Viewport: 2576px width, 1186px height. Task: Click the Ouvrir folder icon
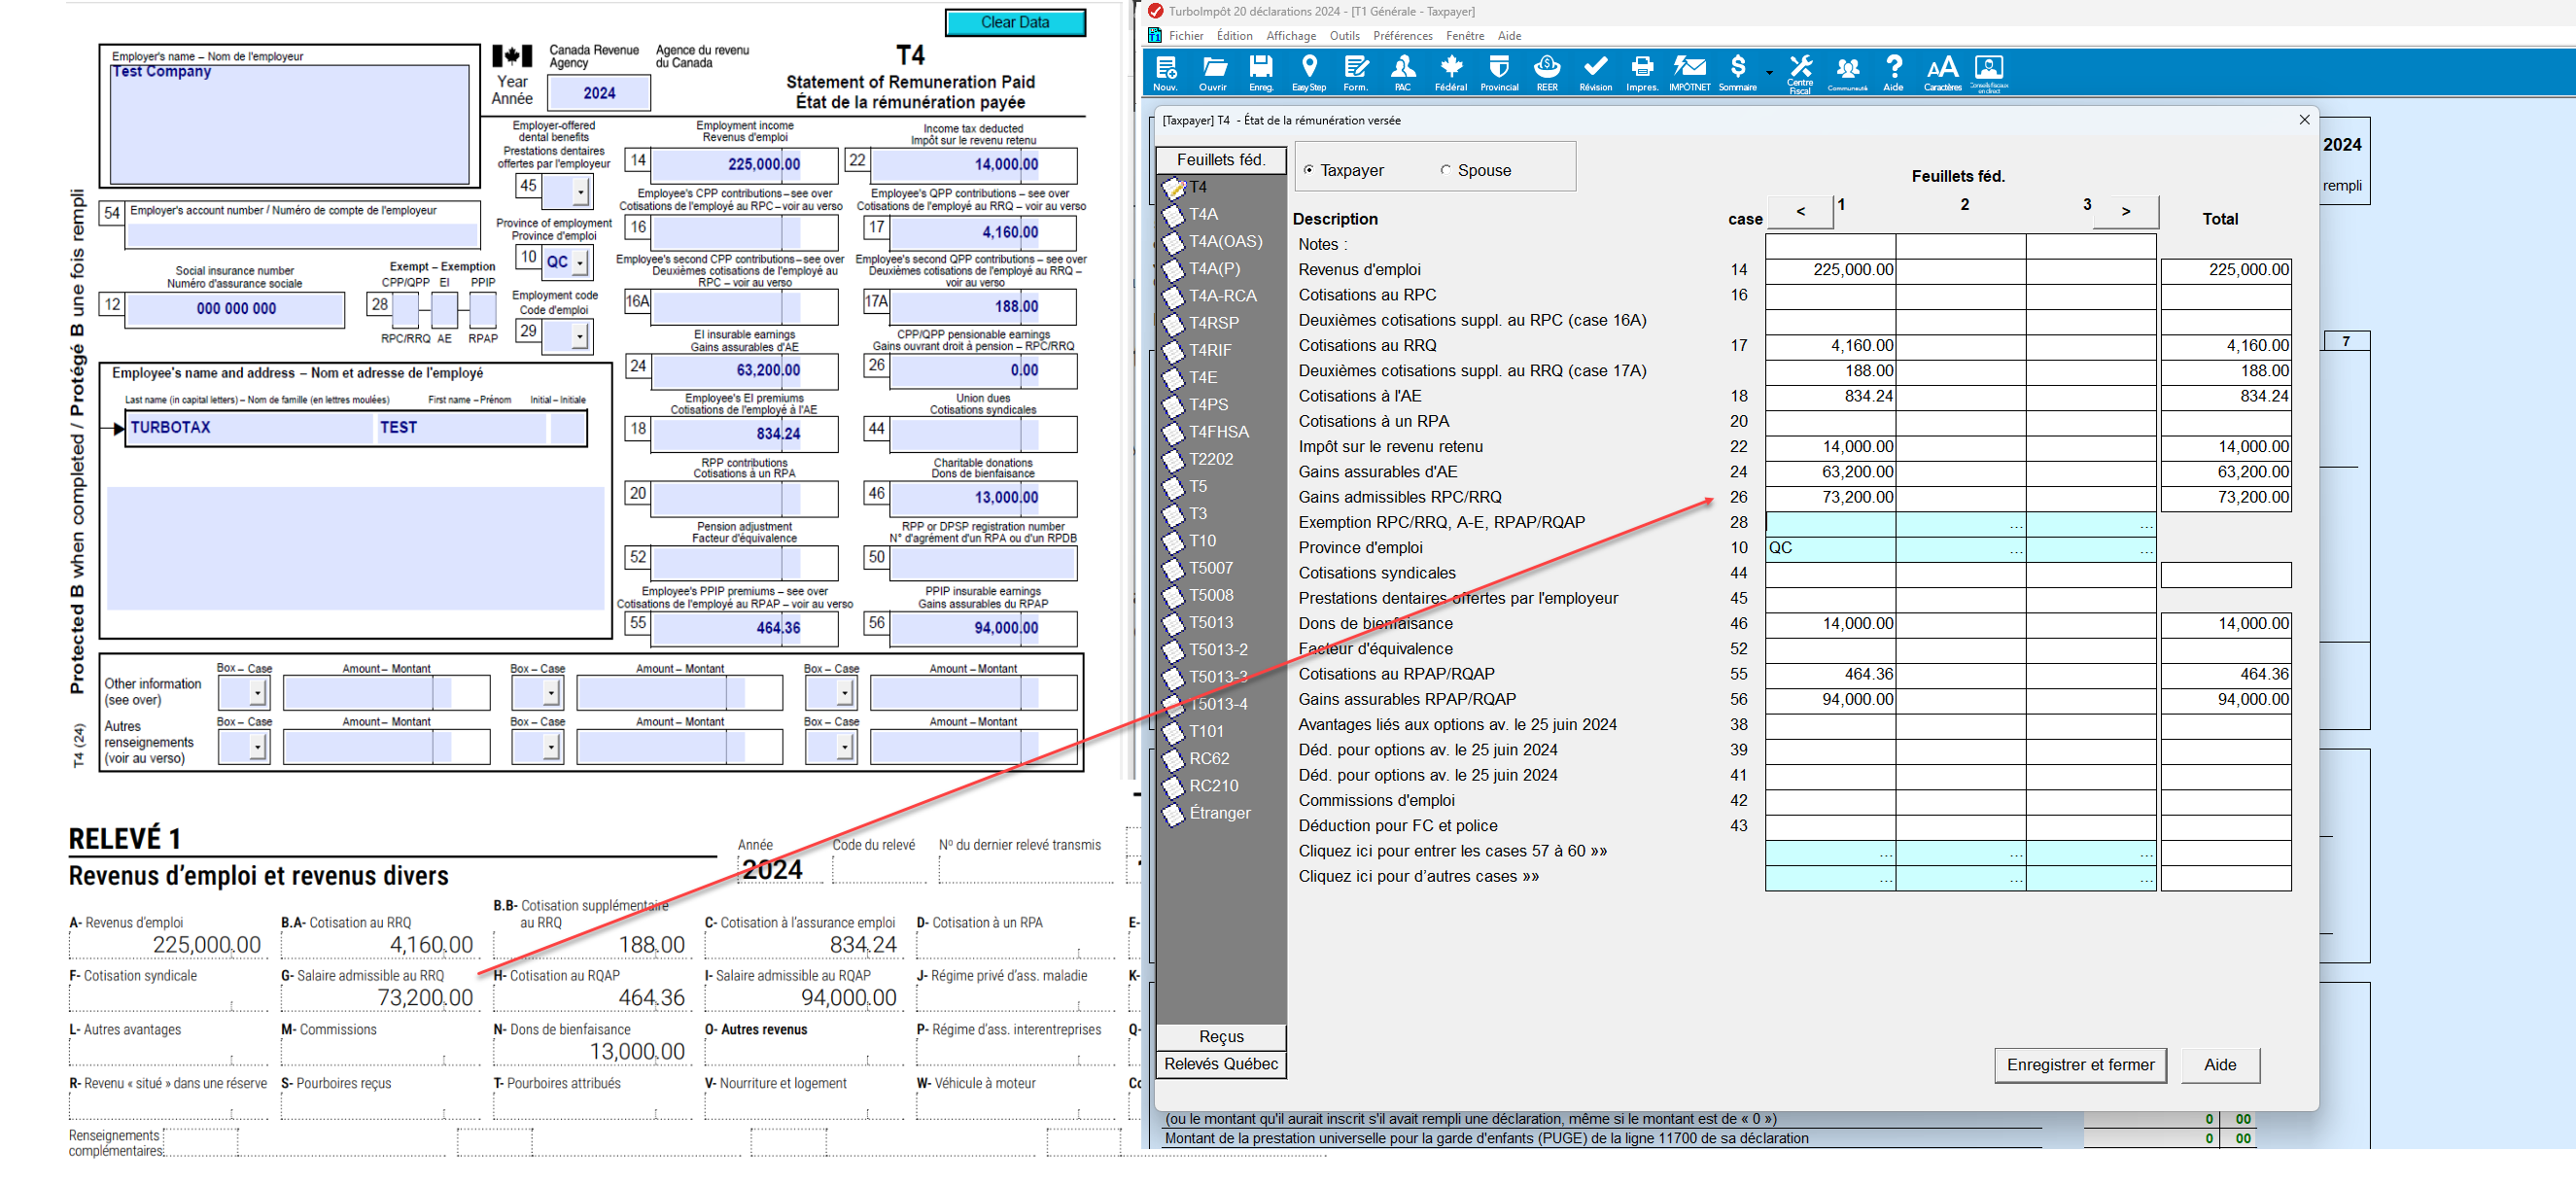pos(1213,72)
